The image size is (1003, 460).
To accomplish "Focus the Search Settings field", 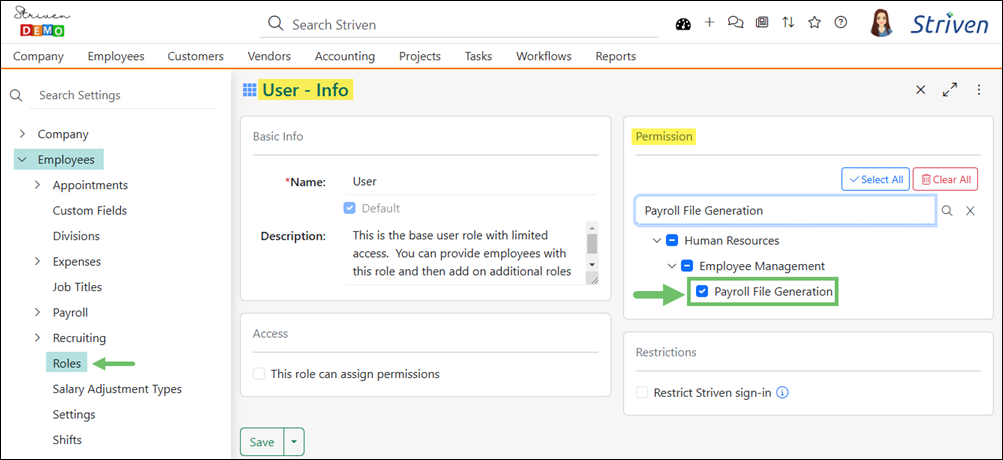I will (125, 95).
